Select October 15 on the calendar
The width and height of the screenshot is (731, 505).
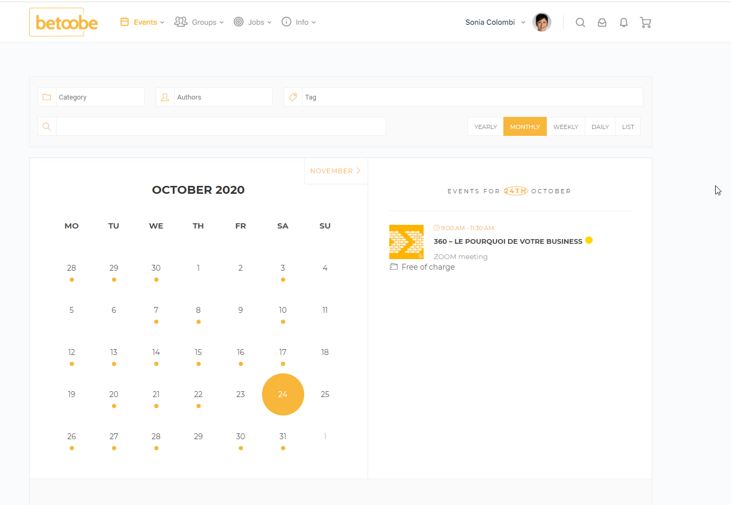pos(198,354)
